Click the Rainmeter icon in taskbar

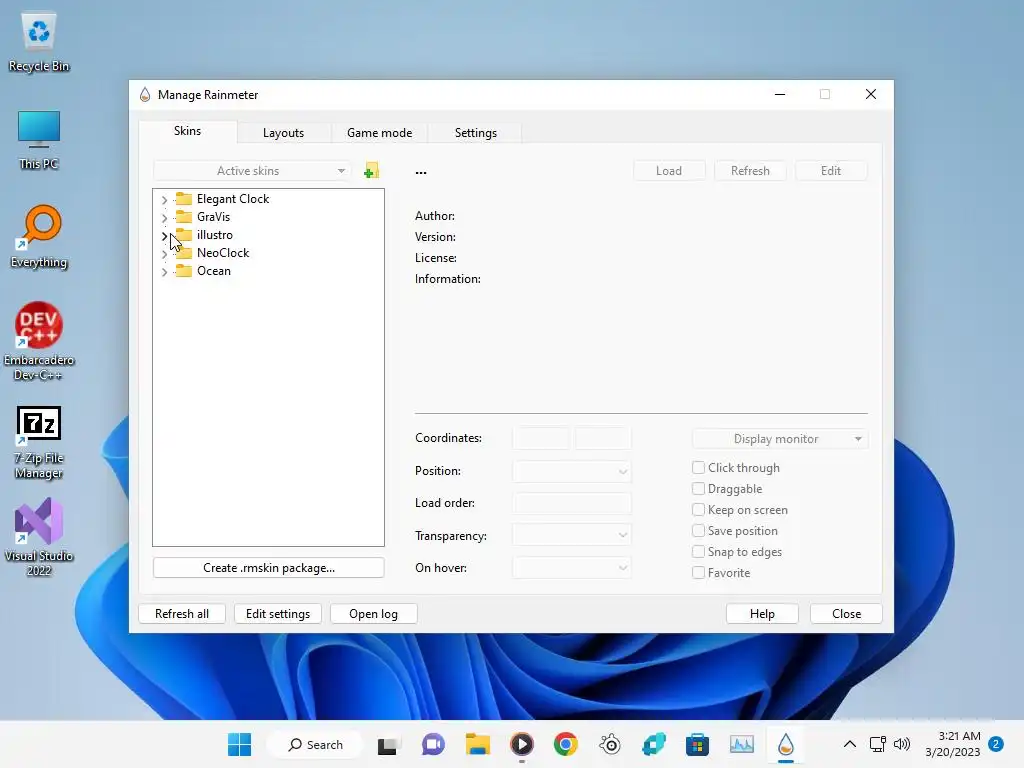click(786, 744)
